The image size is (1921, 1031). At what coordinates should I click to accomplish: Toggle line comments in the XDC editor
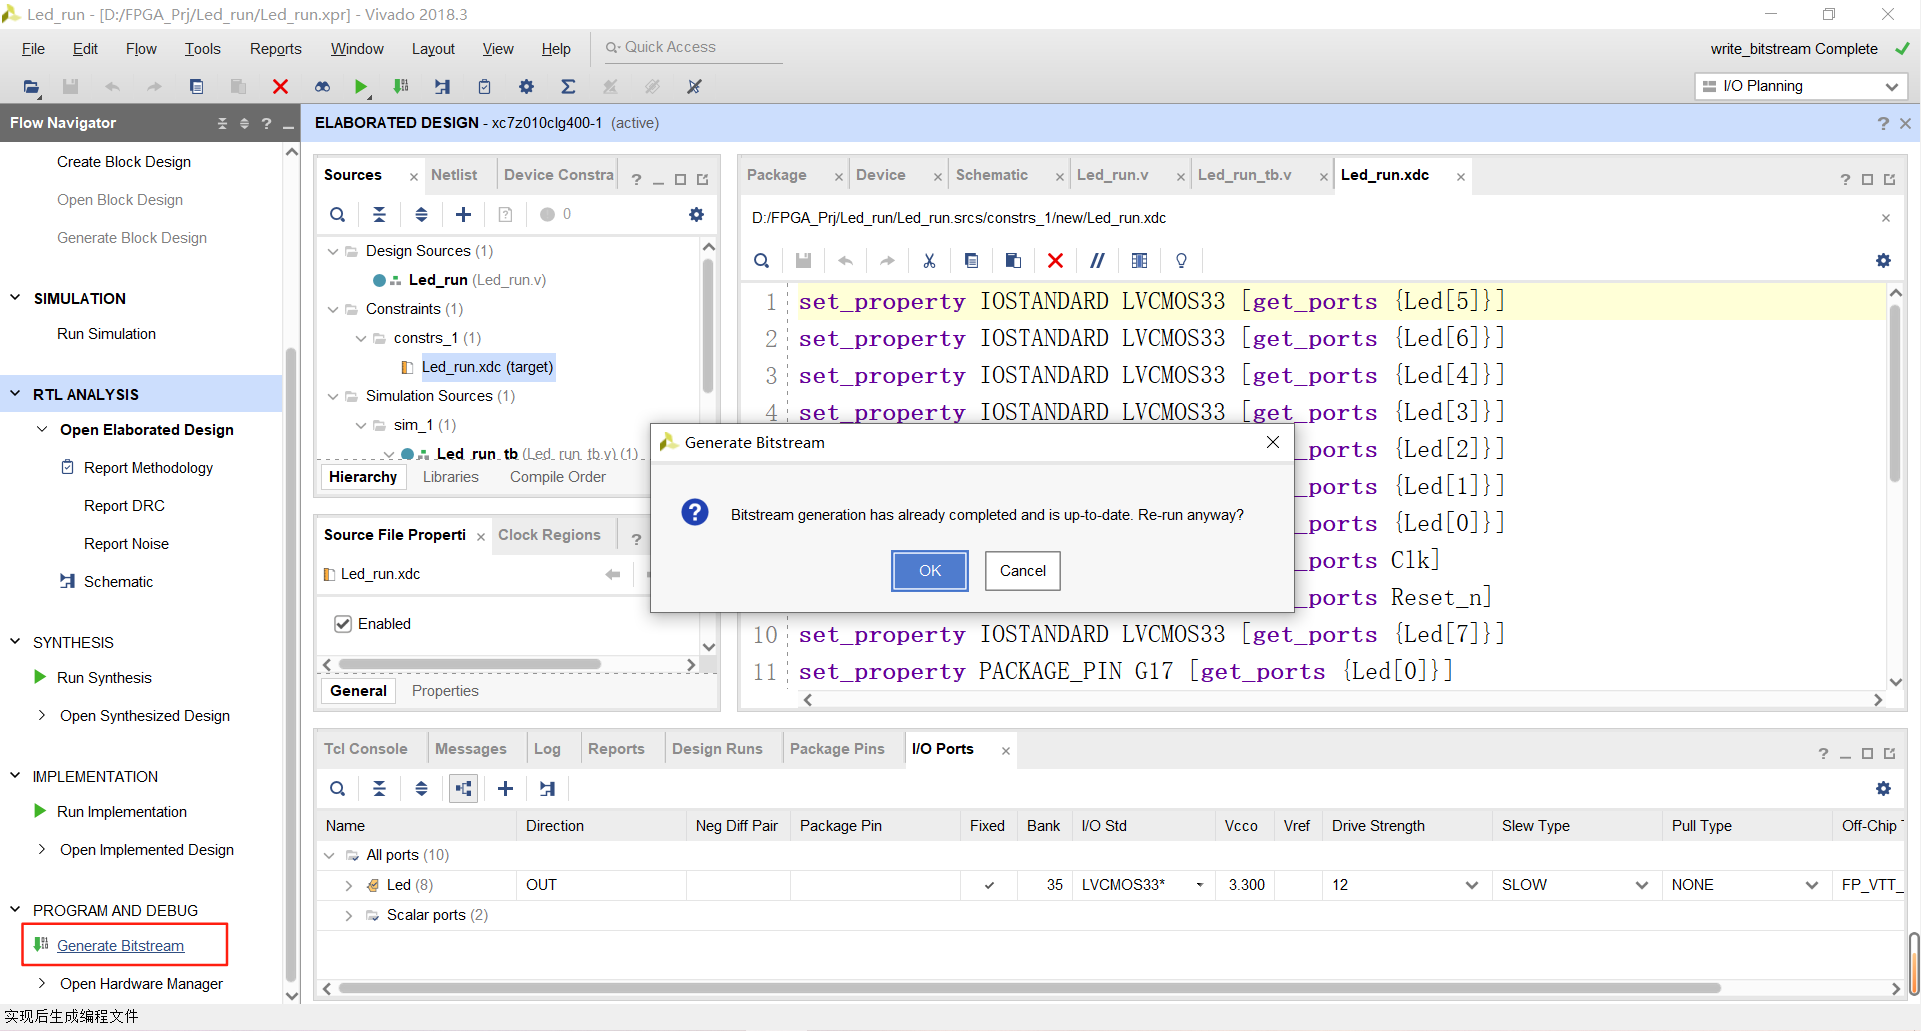(x=1097, y=261)
